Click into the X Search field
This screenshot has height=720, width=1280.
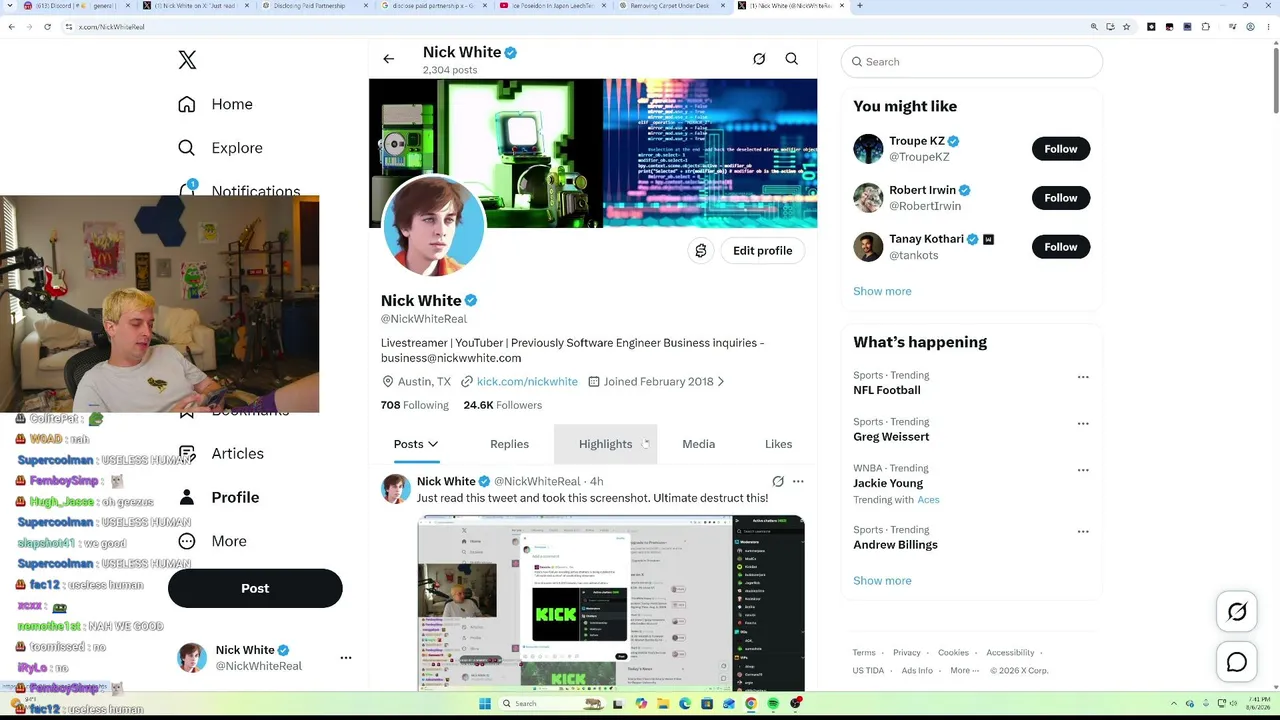[x=972, y=62]
